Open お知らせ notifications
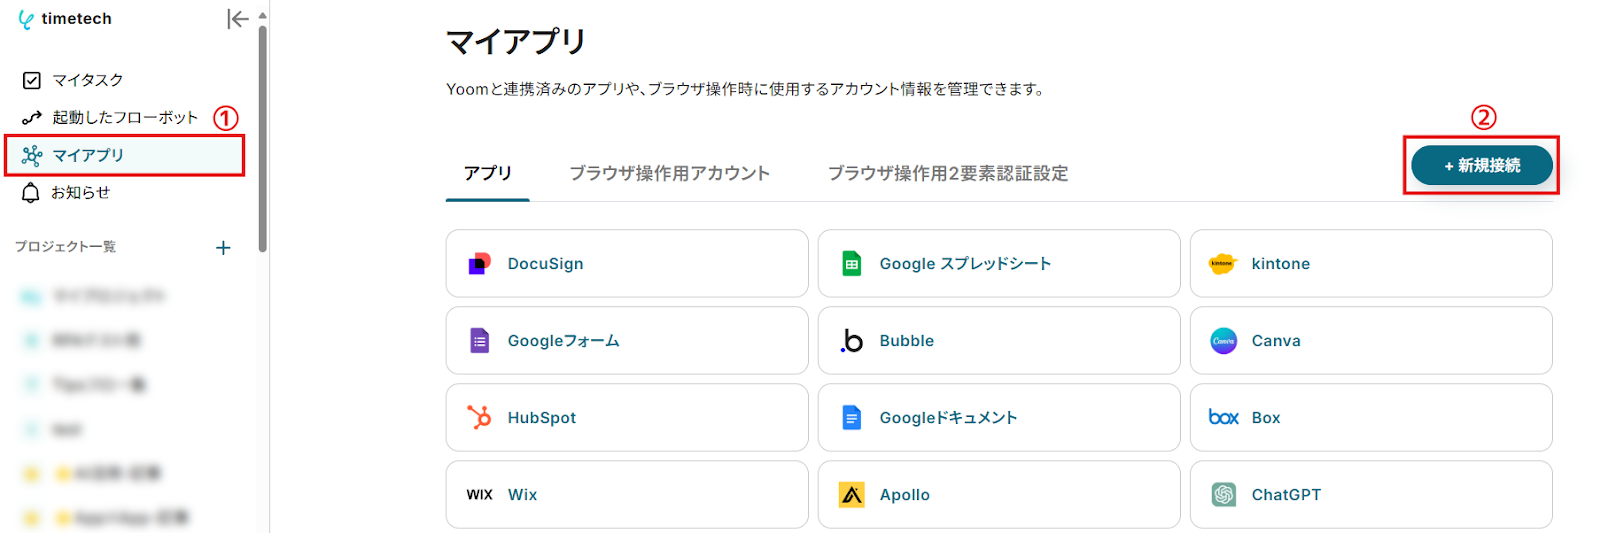Image resolution: width=1600 pixels, height=533 pixels. pyautogui.click(x=80, y=193)
